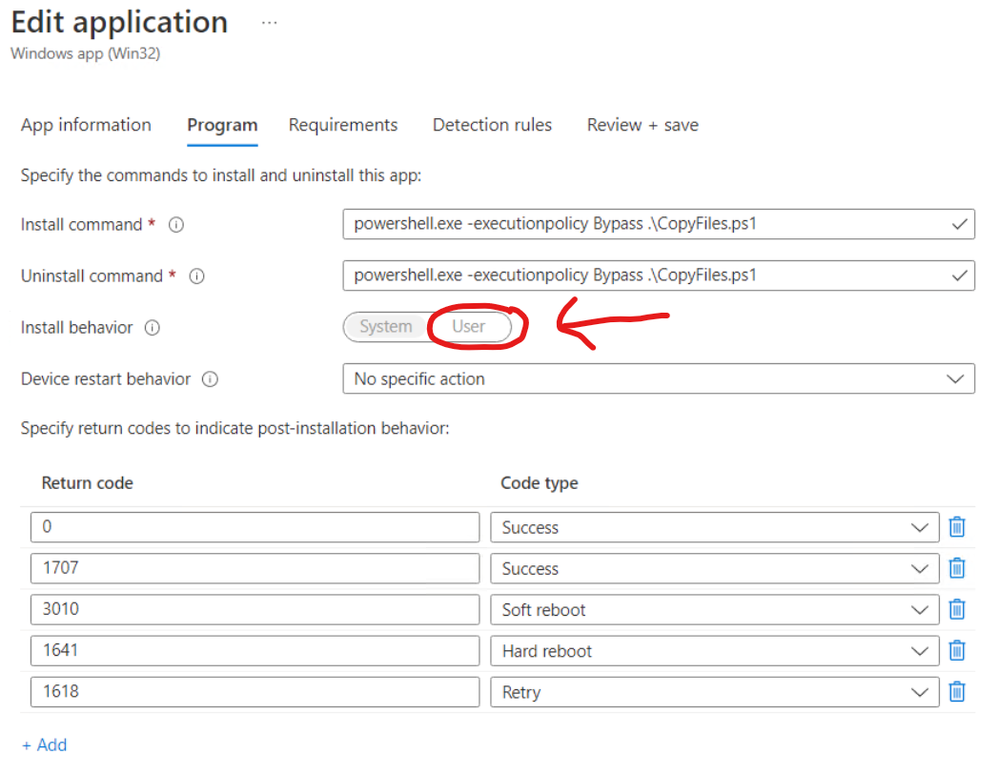Show info tooltip for Device restart behavior
The image size is (999, 775).
(x=210, y=379)
